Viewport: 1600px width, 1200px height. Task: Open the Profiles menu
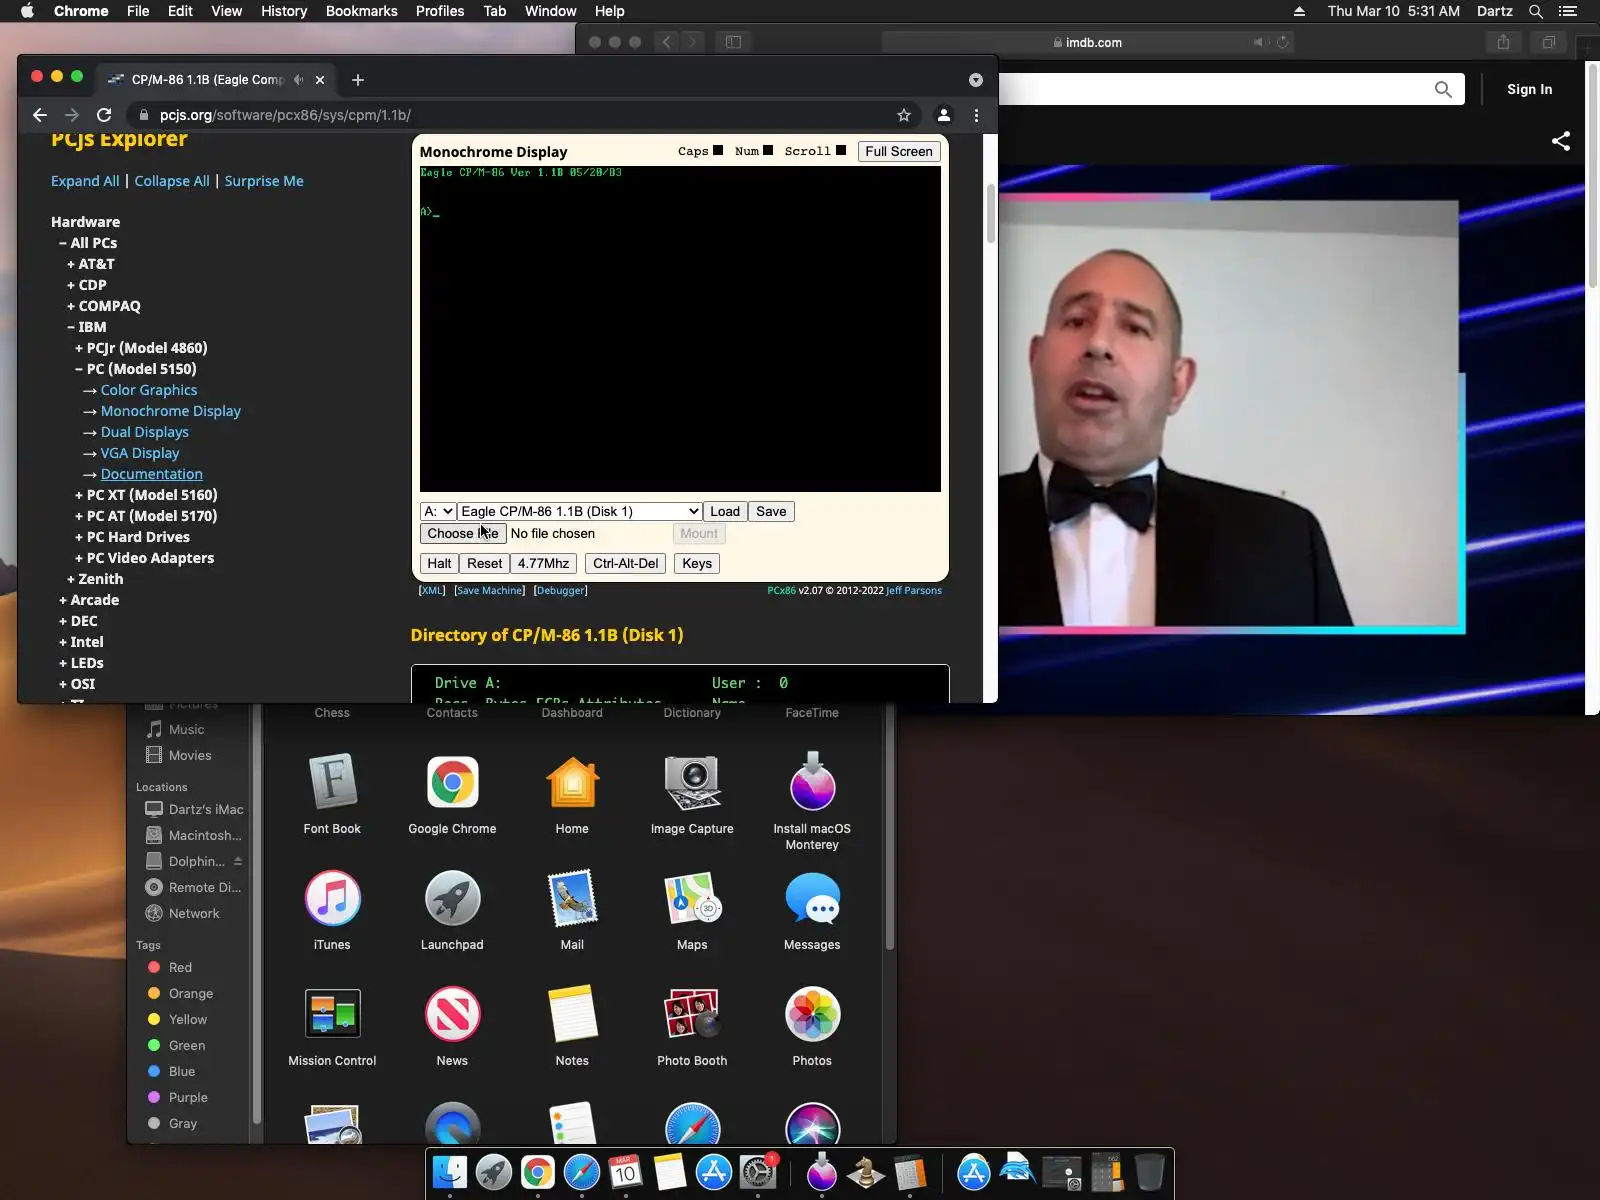[x=440, y=11]
